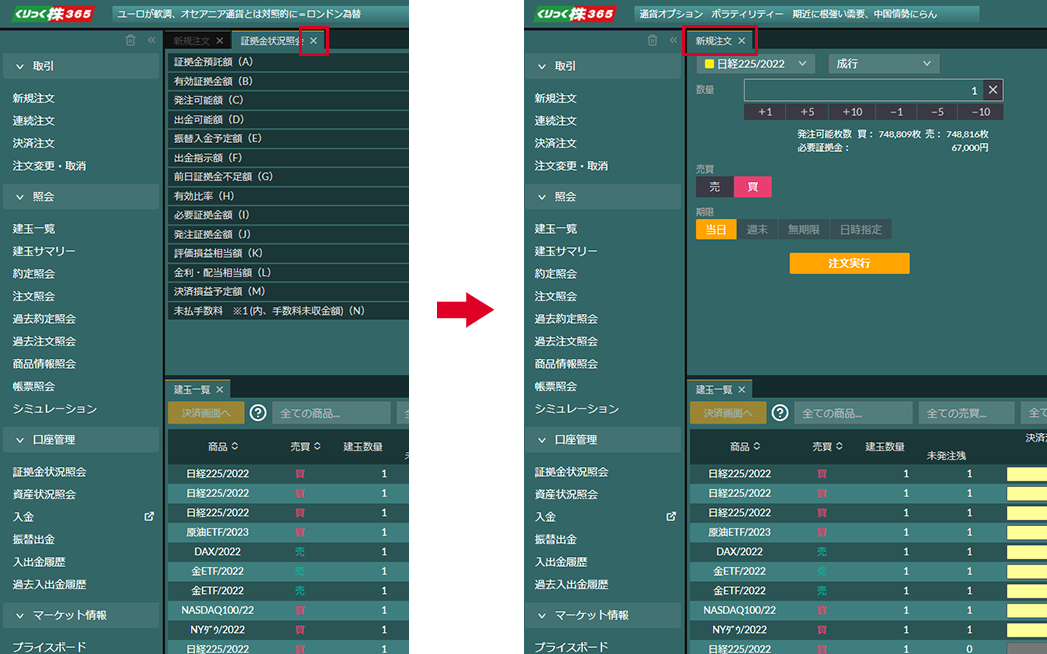Click yellow 決済 cell in 原油ETF/2023 row
1047x654 pixels.
[x=1027, y=532]
